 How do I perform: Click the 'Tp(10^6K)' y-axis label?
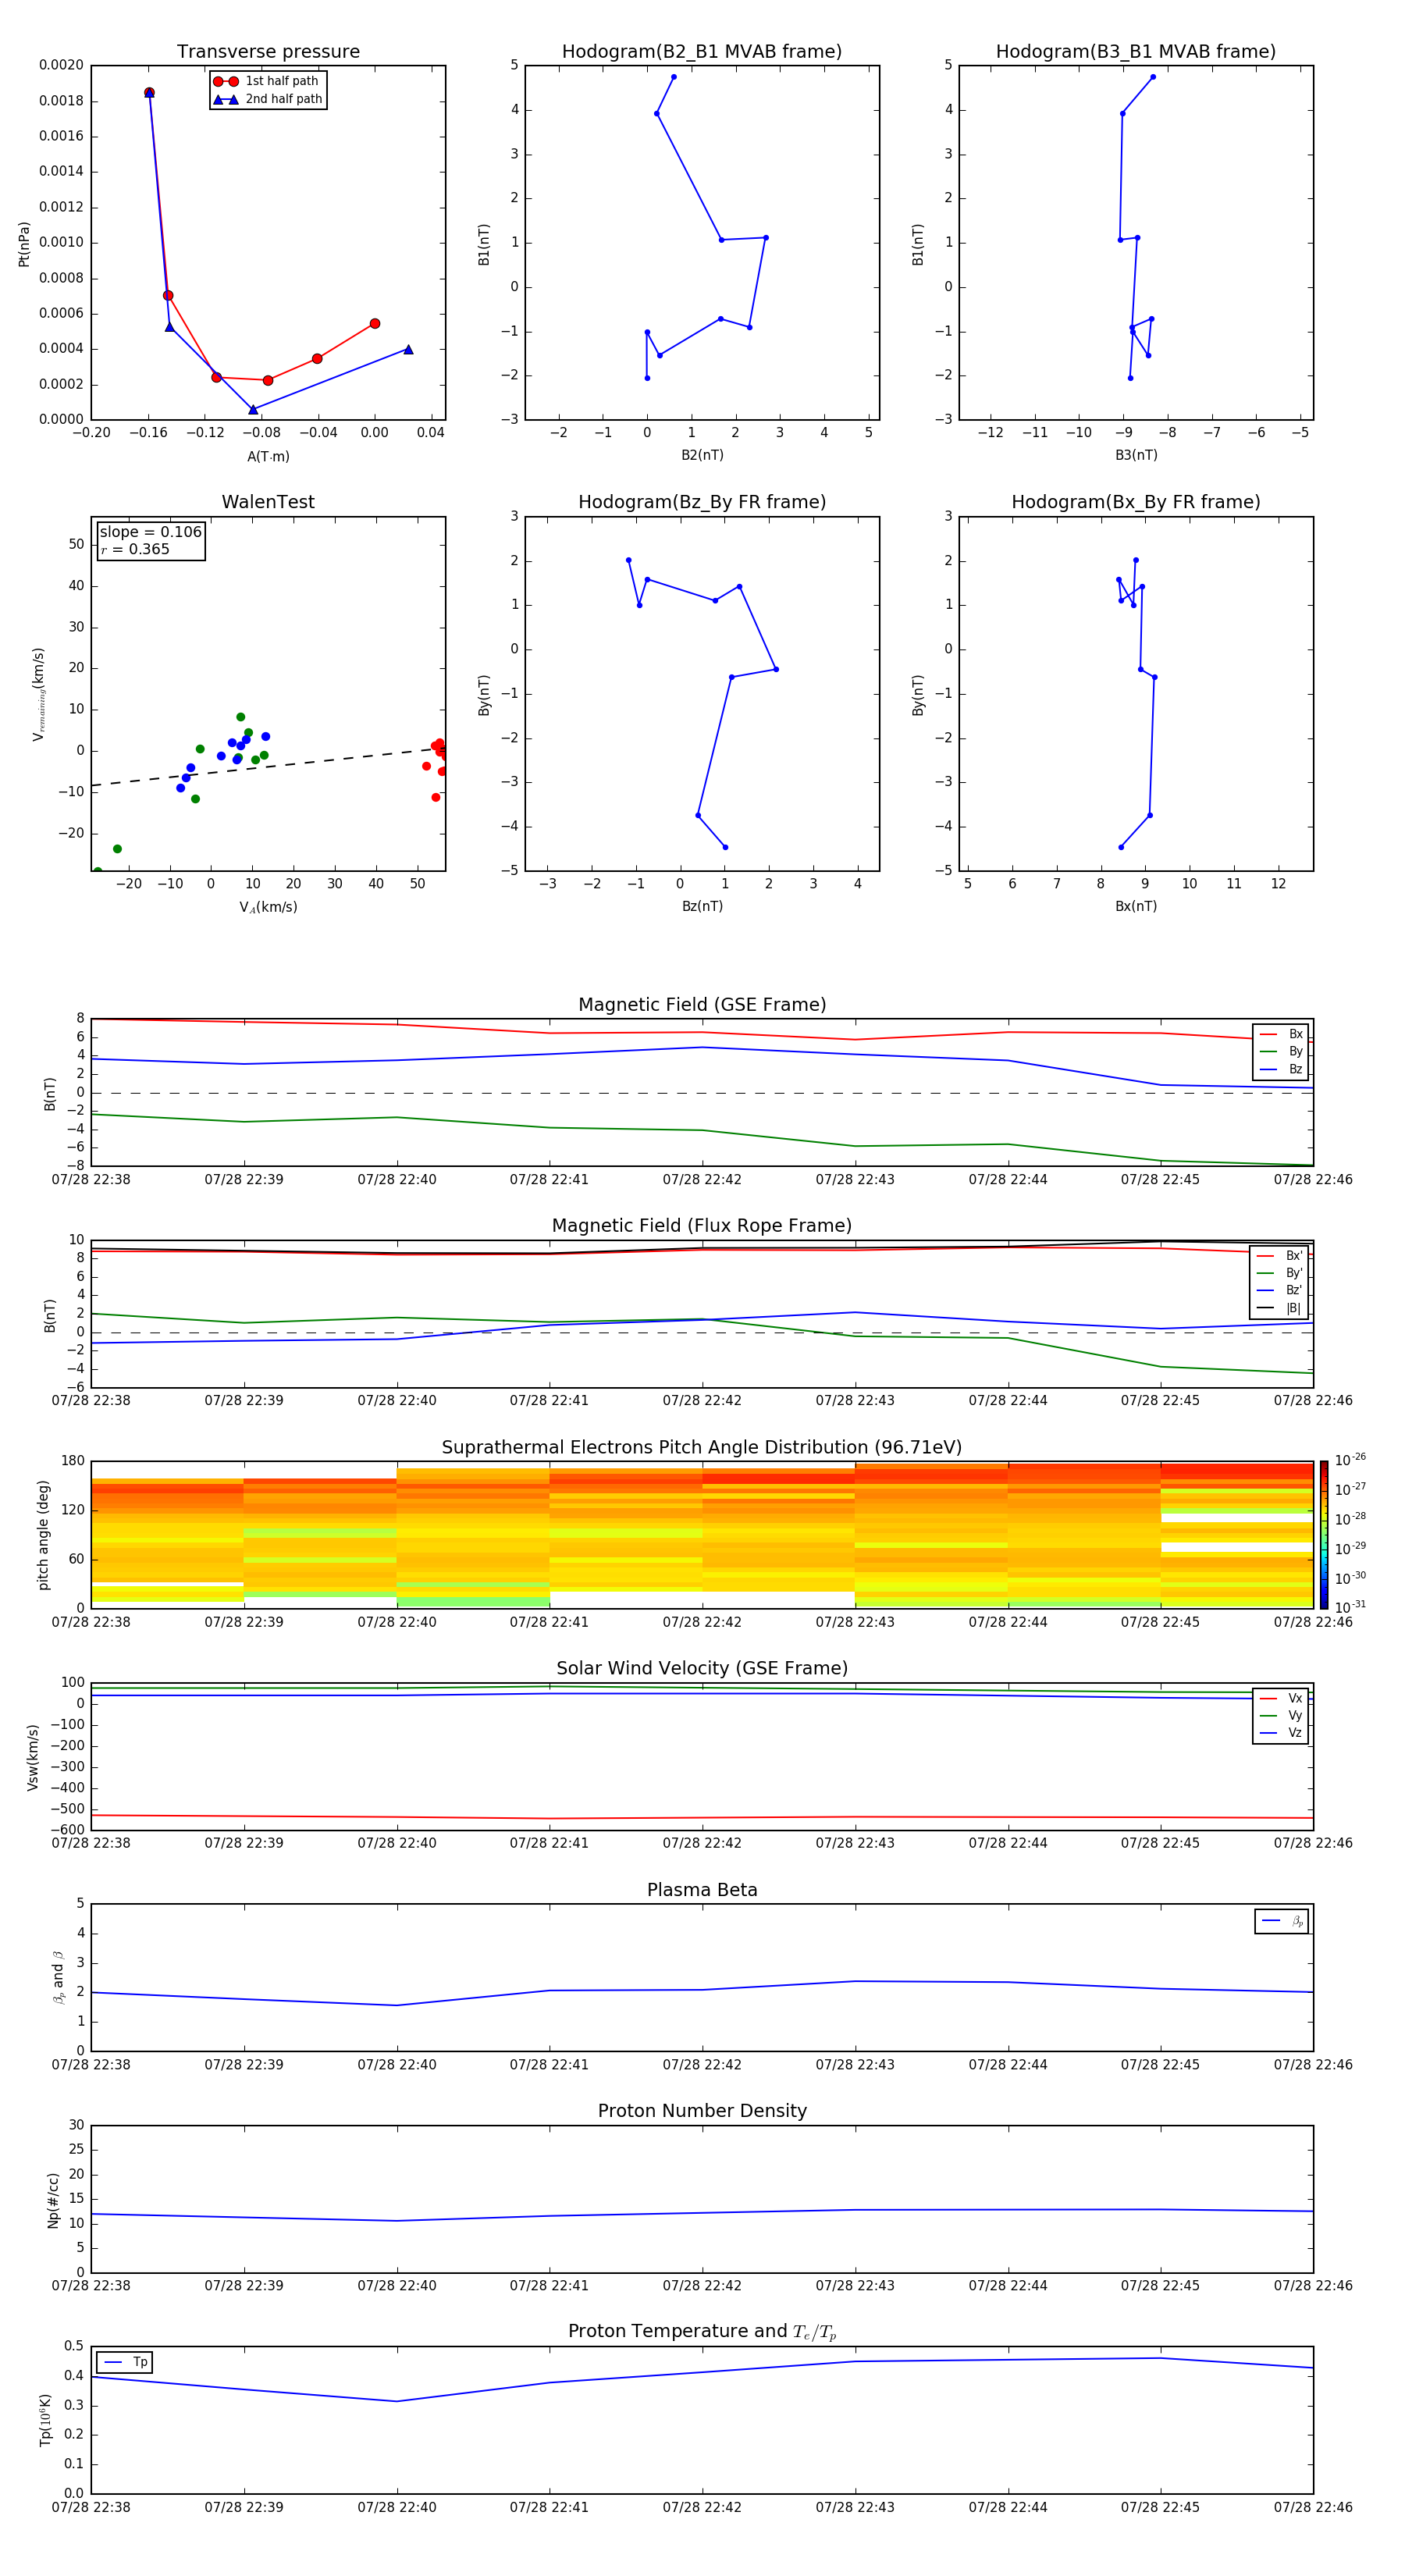point(45,2420)
